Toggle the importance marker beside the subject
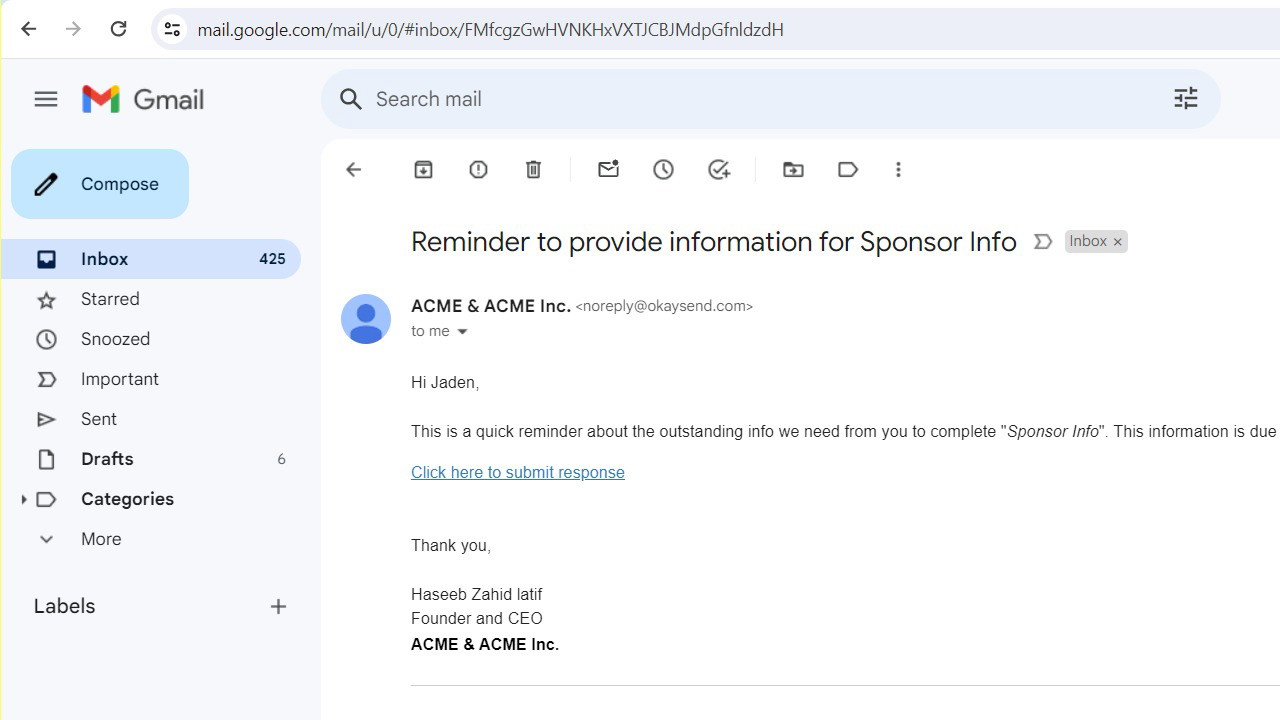The width and height of the screenshot is (1280, 720). [1043, 242]
